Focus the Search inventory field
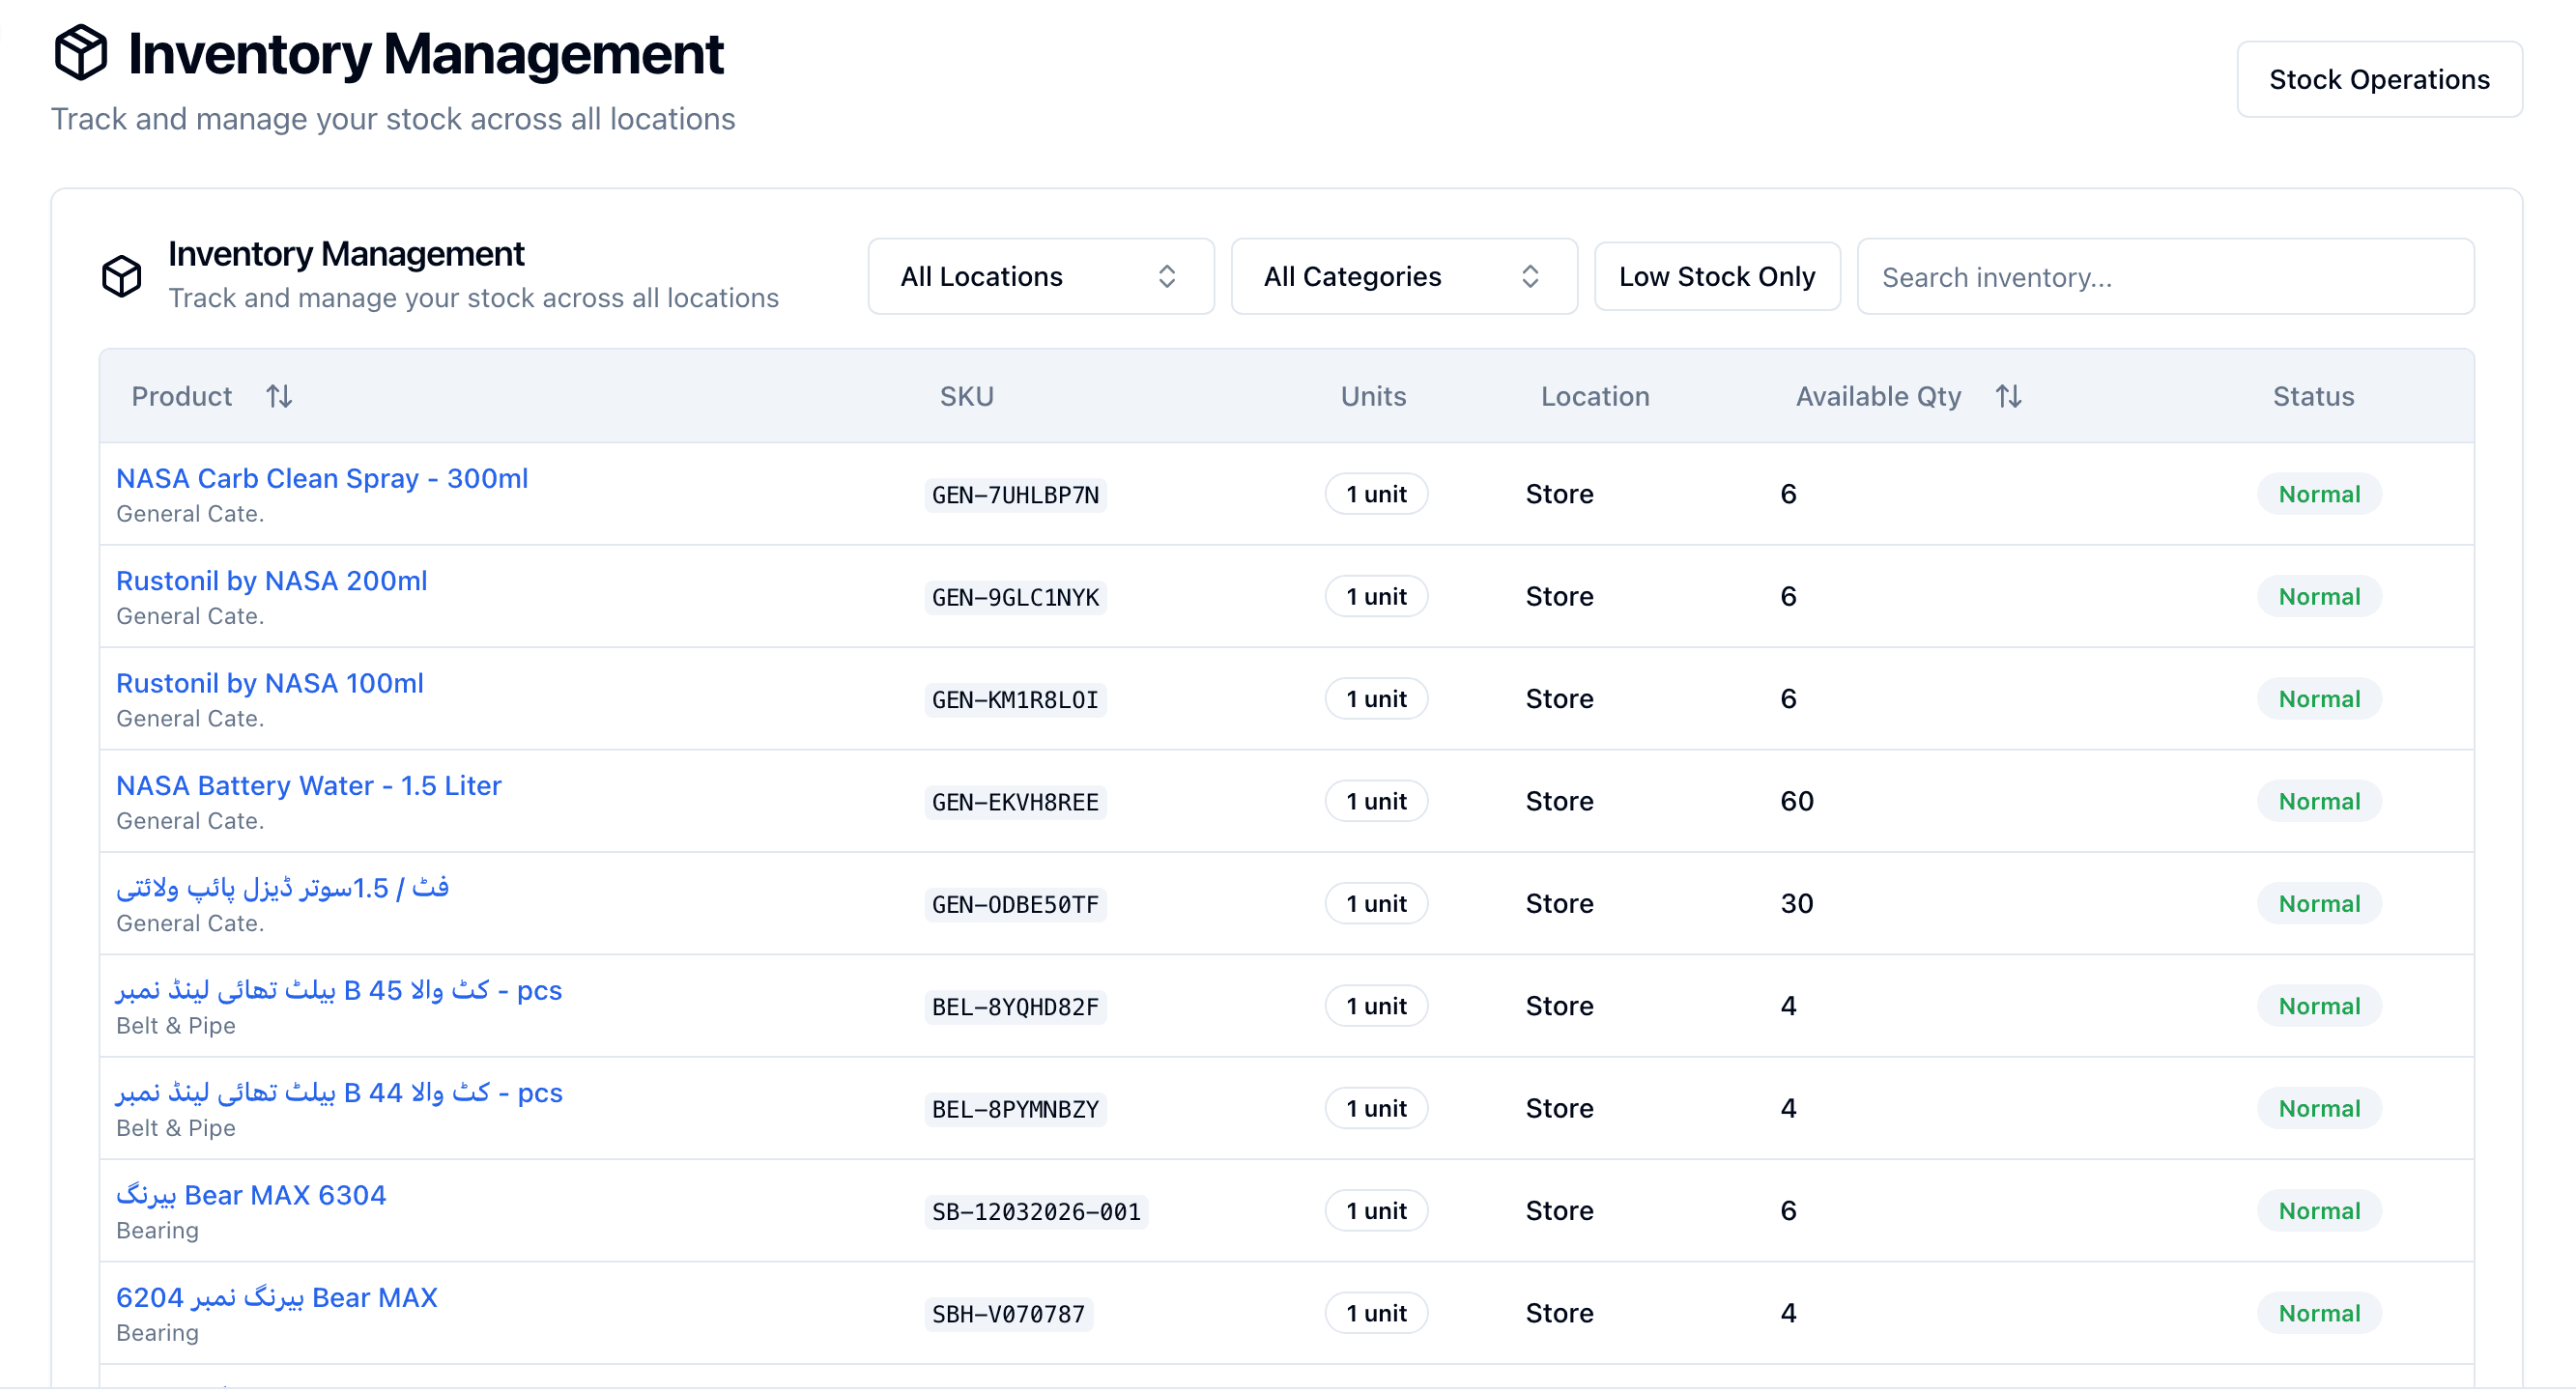 [x=2165, y=276]
